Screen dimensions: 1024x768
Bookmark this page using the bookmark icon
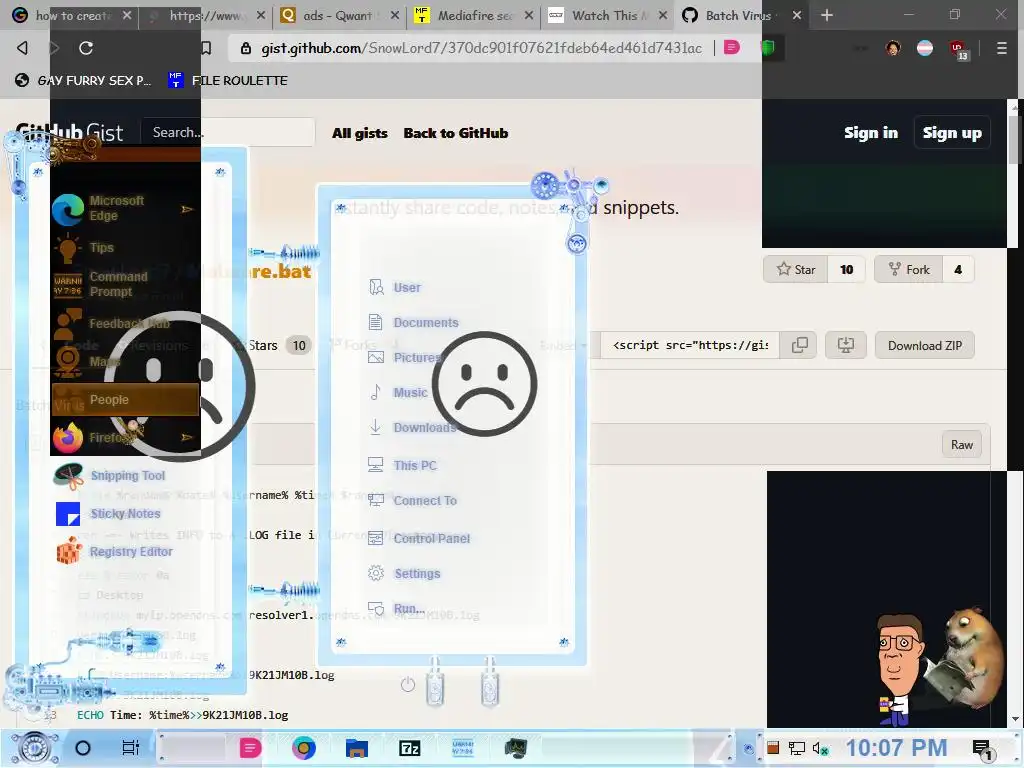click(206, 48)
